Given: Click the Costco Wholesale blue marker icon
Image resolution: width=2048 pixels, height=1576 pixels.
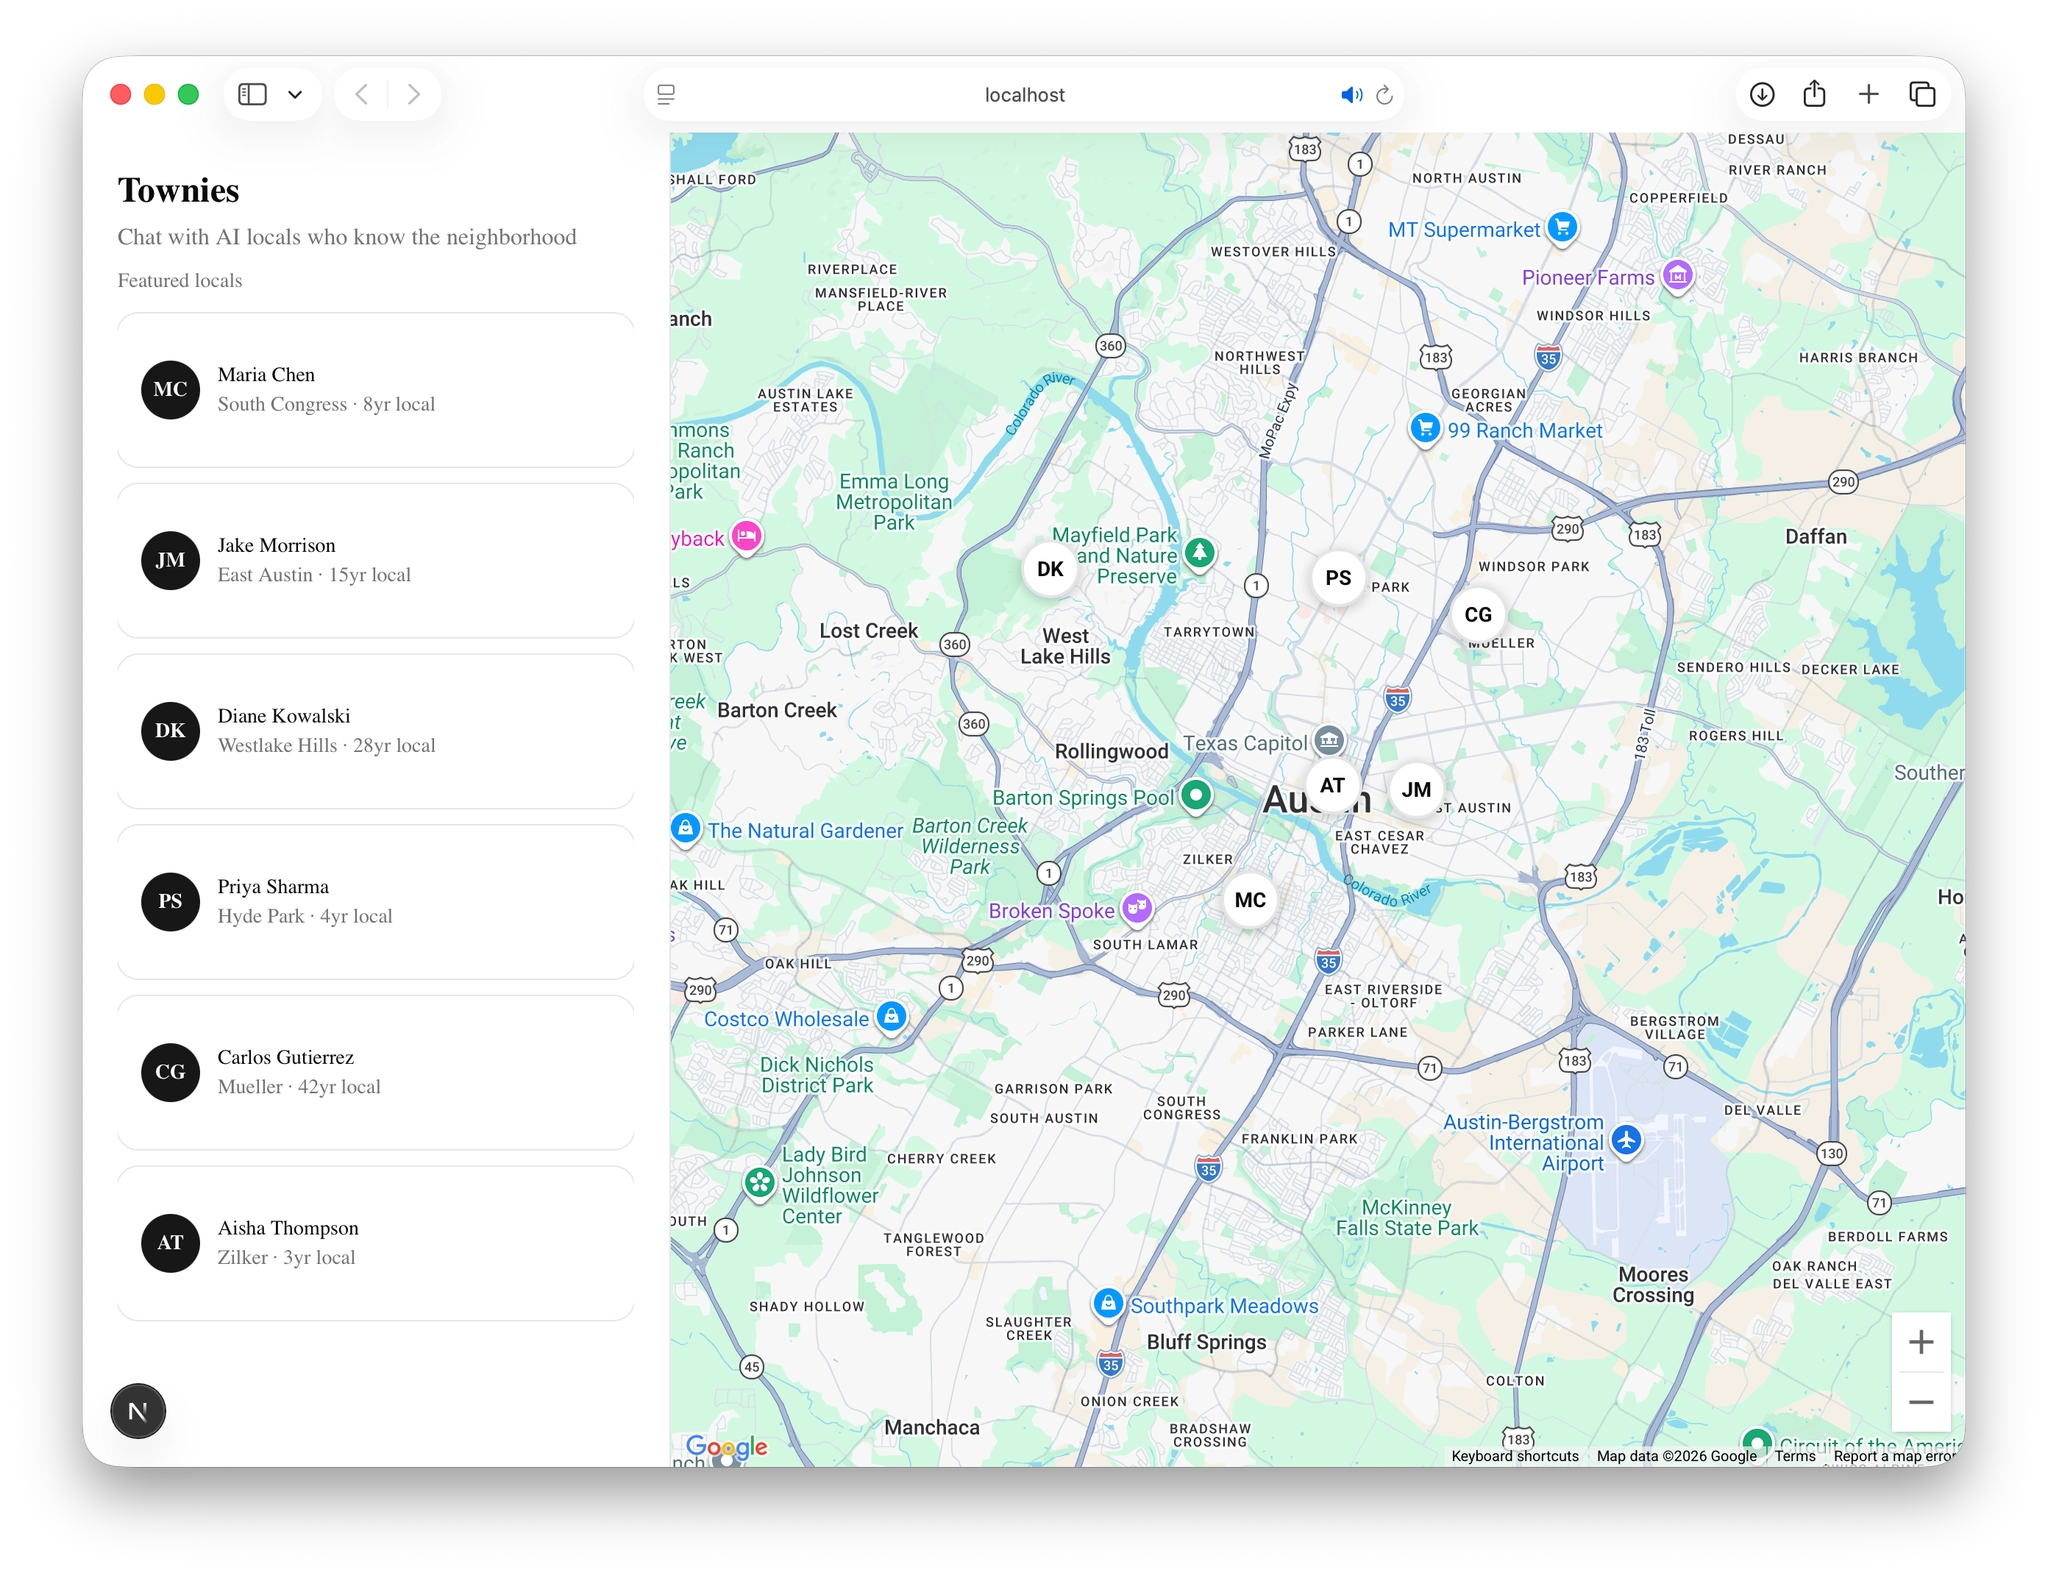Looking at the screenshot, I should tap(889, 1016).
